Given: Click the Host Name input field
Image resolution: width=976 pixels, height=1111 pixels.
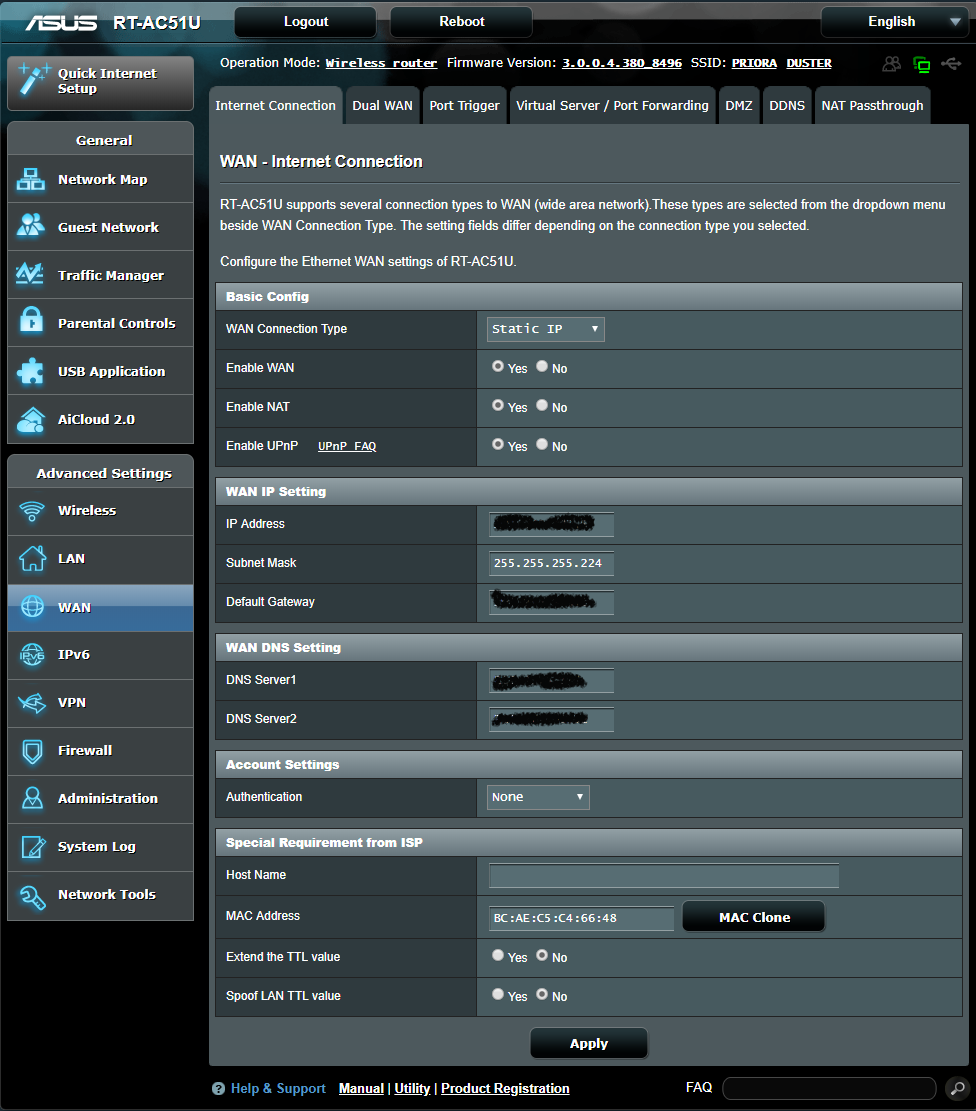Looking at the screenshot, I should pyautogui.click(x=663, y=876).
